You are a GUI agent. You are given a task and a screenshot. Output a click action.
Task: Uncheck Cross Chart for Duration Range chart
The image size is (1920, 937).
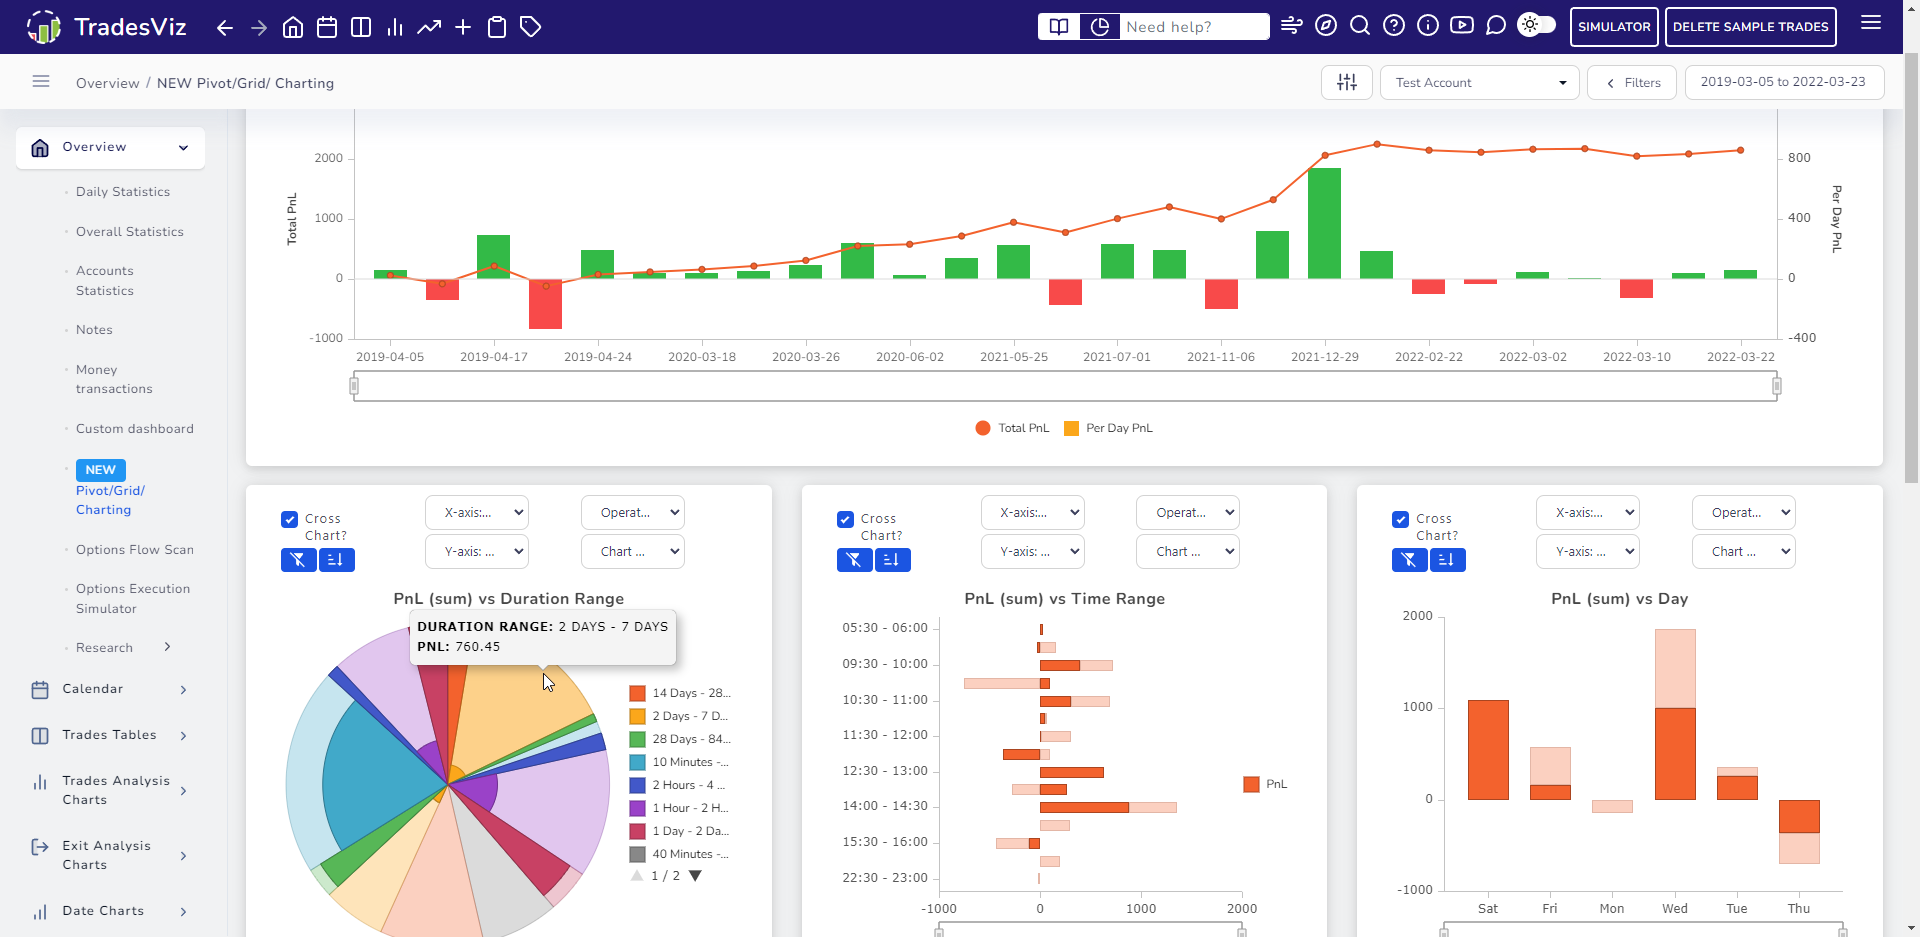tap(290, 519)
